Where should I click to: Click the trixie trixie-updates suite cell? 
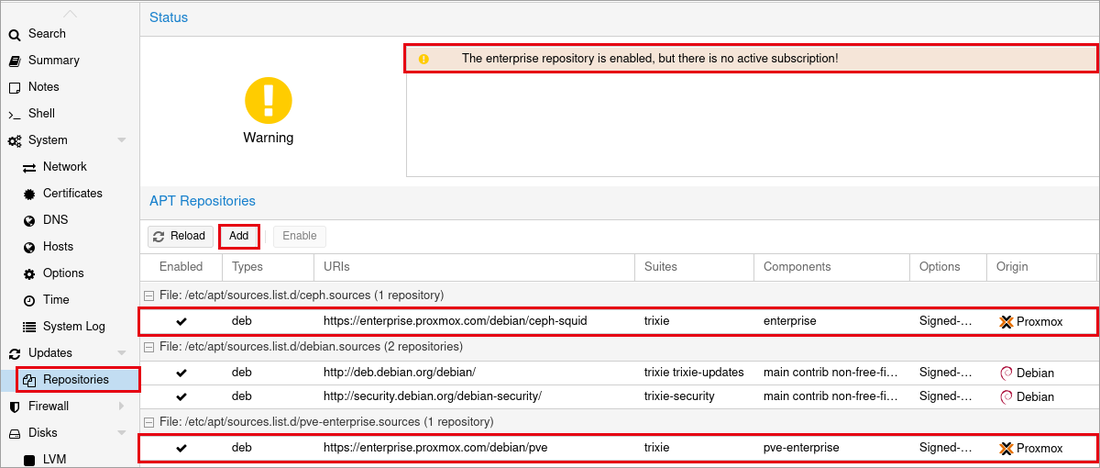point(694,373)
